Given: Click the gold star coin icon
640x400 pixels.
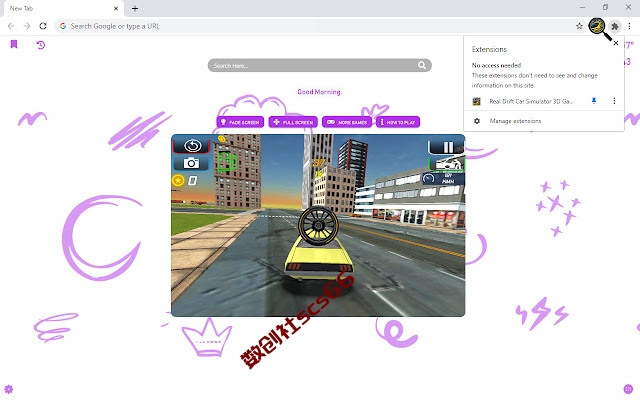Looking at the screenshot, I should [178, 180].
